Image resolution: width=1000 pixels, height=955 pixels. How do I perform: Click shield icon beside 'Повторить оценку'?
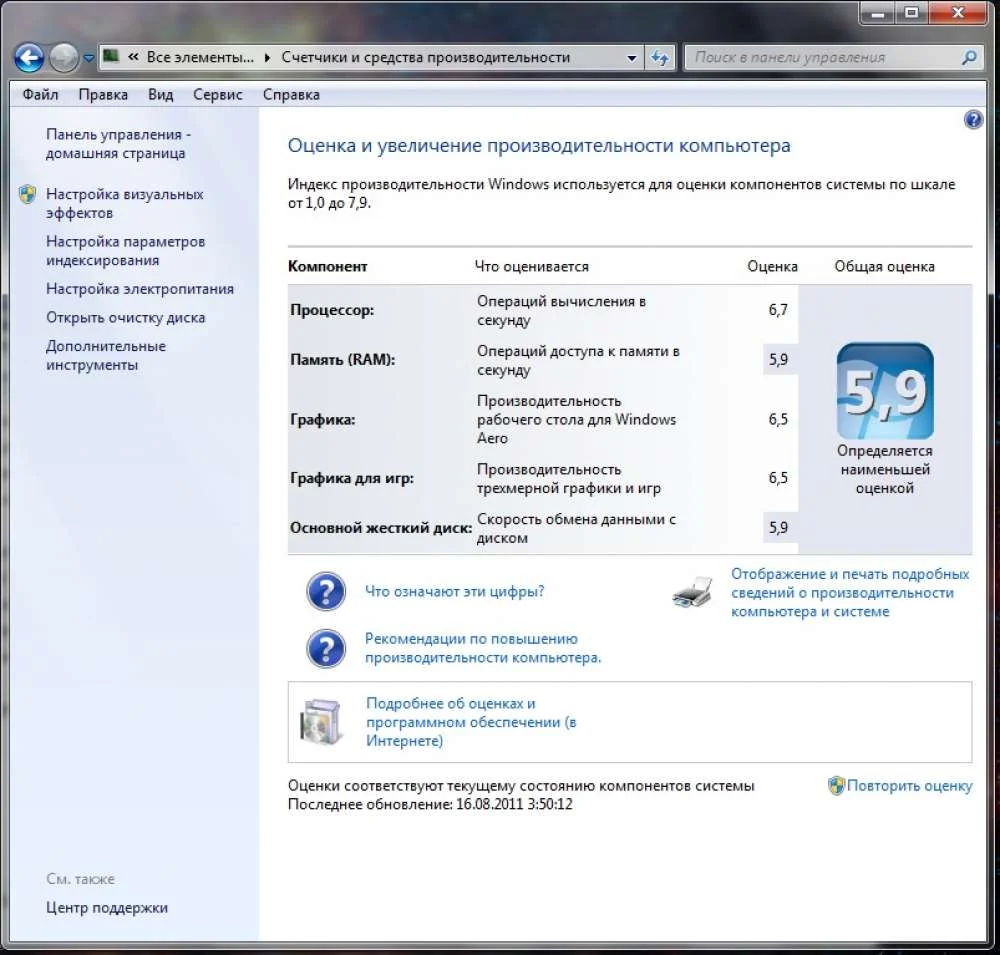point(835,785)
